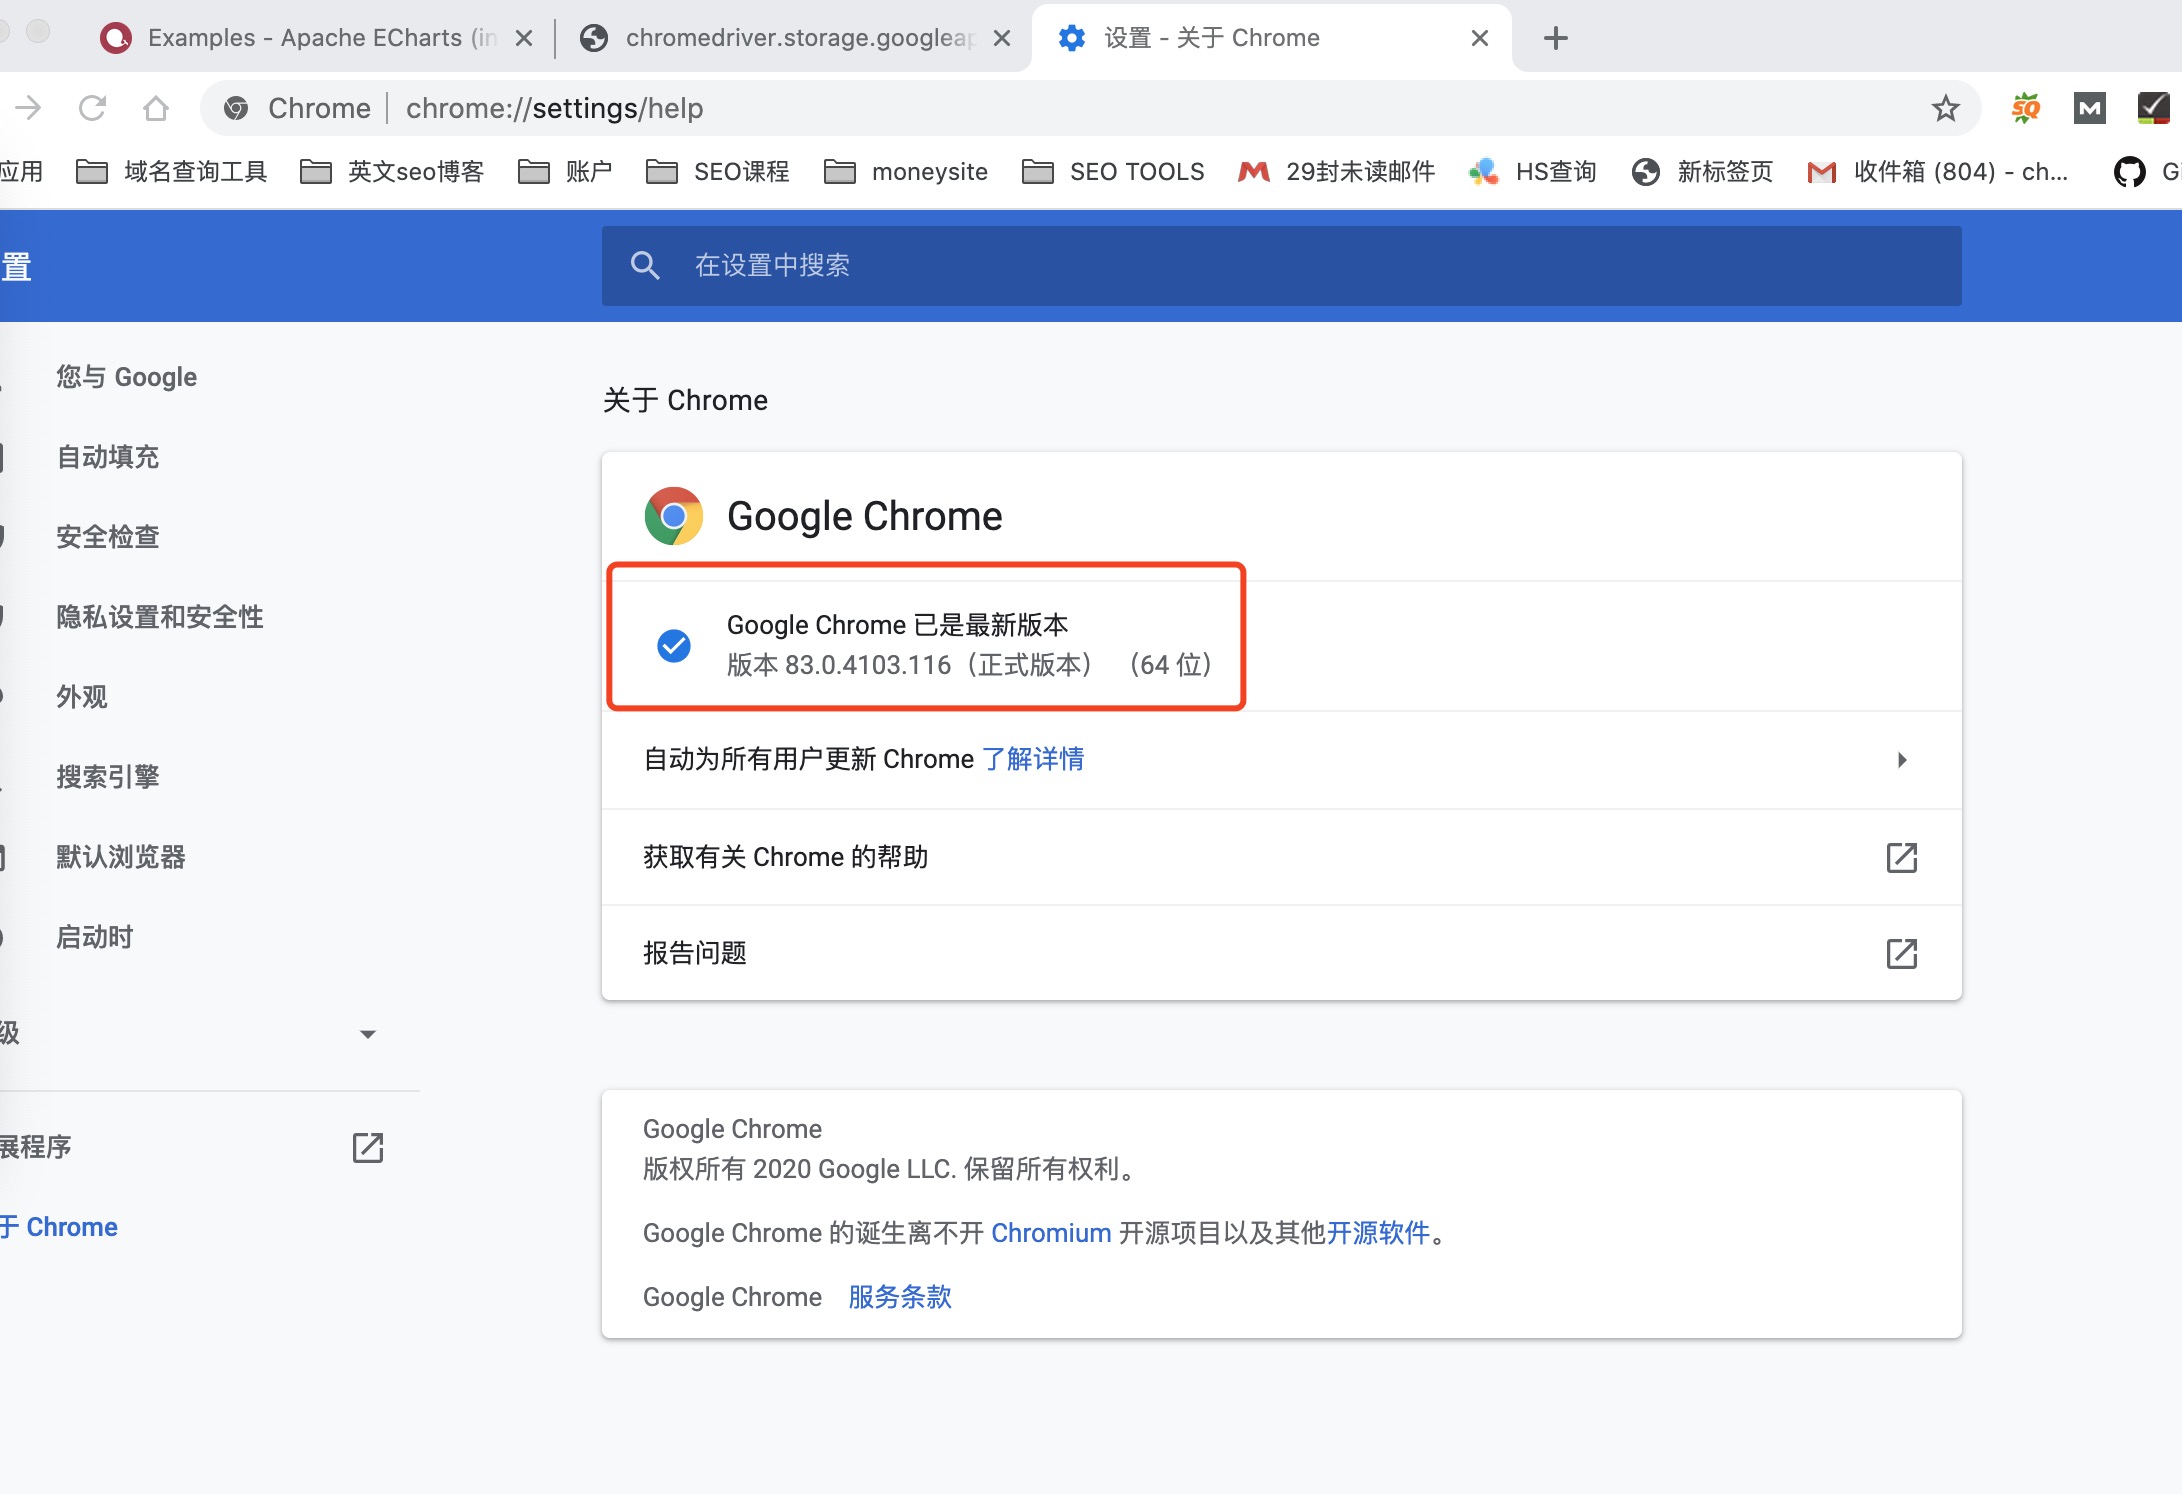Image resolution: width=2182 pixels, height=1494 pixels.
Task: Select 隐私设置和安全性 in the sidebar
Action: pyautogui.click(x=160, y=617)
